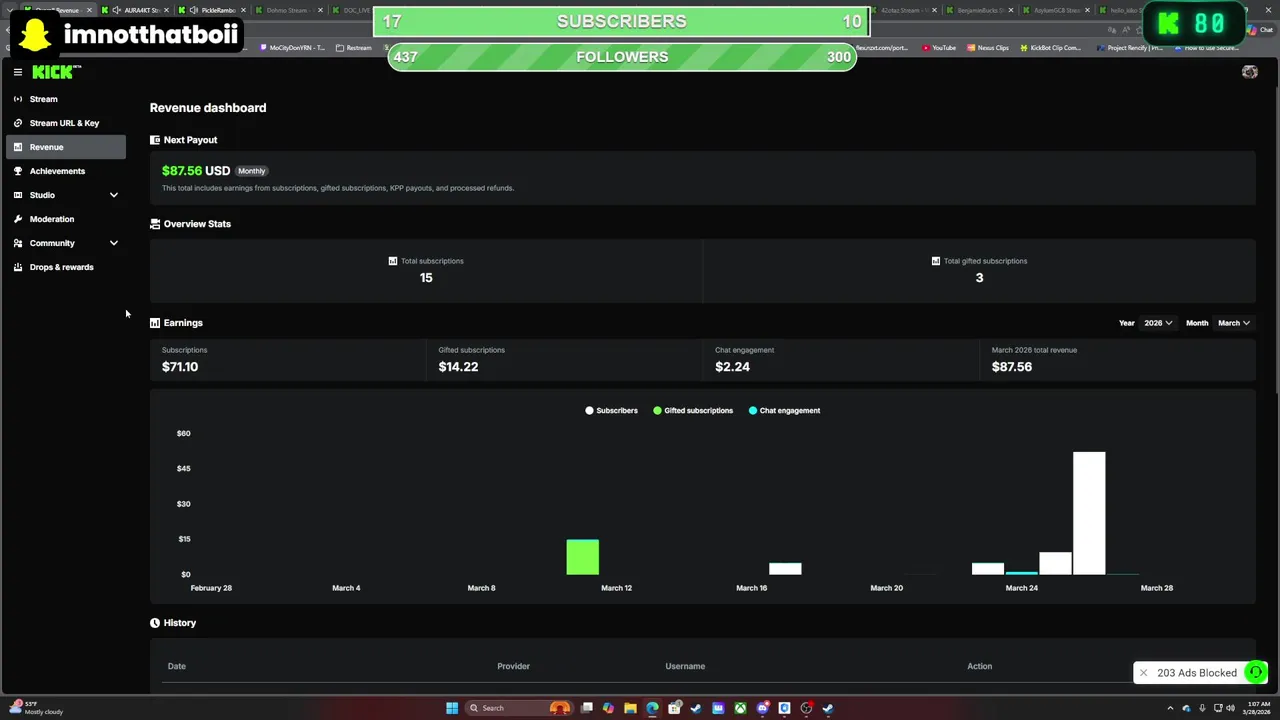The width and height of the screenshot is (1280, 720).
Task: Click the Chat engagement $2.24 value
Action: 732,367
